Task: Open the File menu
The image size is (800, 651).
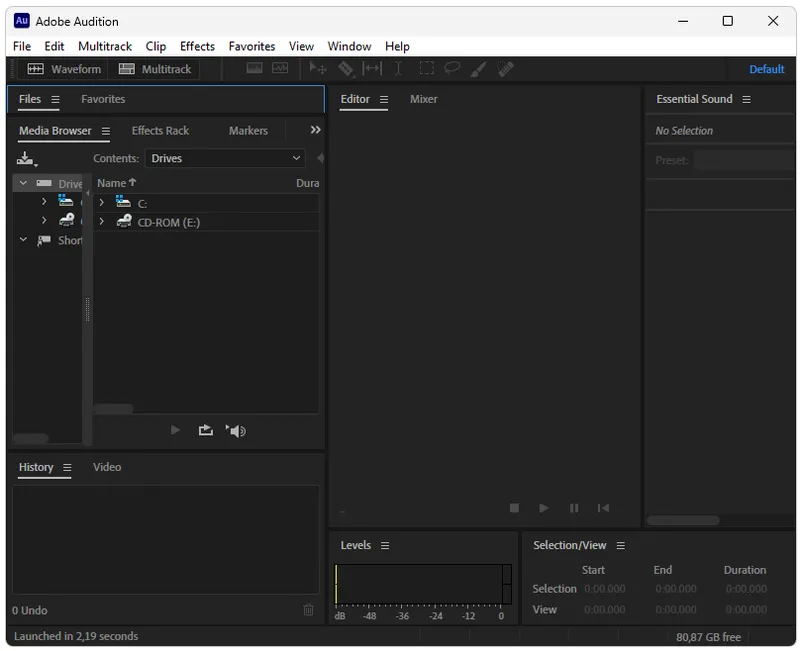Action: coord(22,46)
